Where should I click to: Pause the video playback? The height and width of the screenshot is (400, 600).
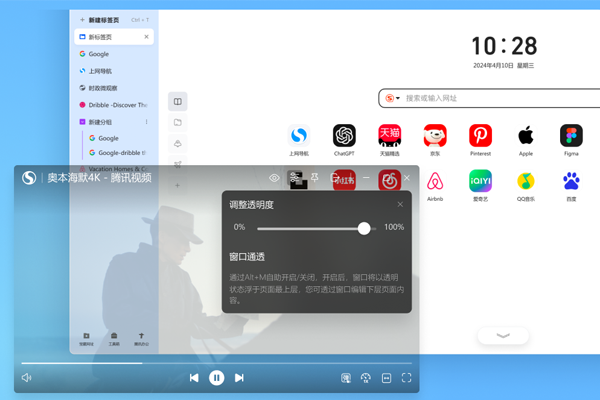pyautogui.click(x=216, y=378)
